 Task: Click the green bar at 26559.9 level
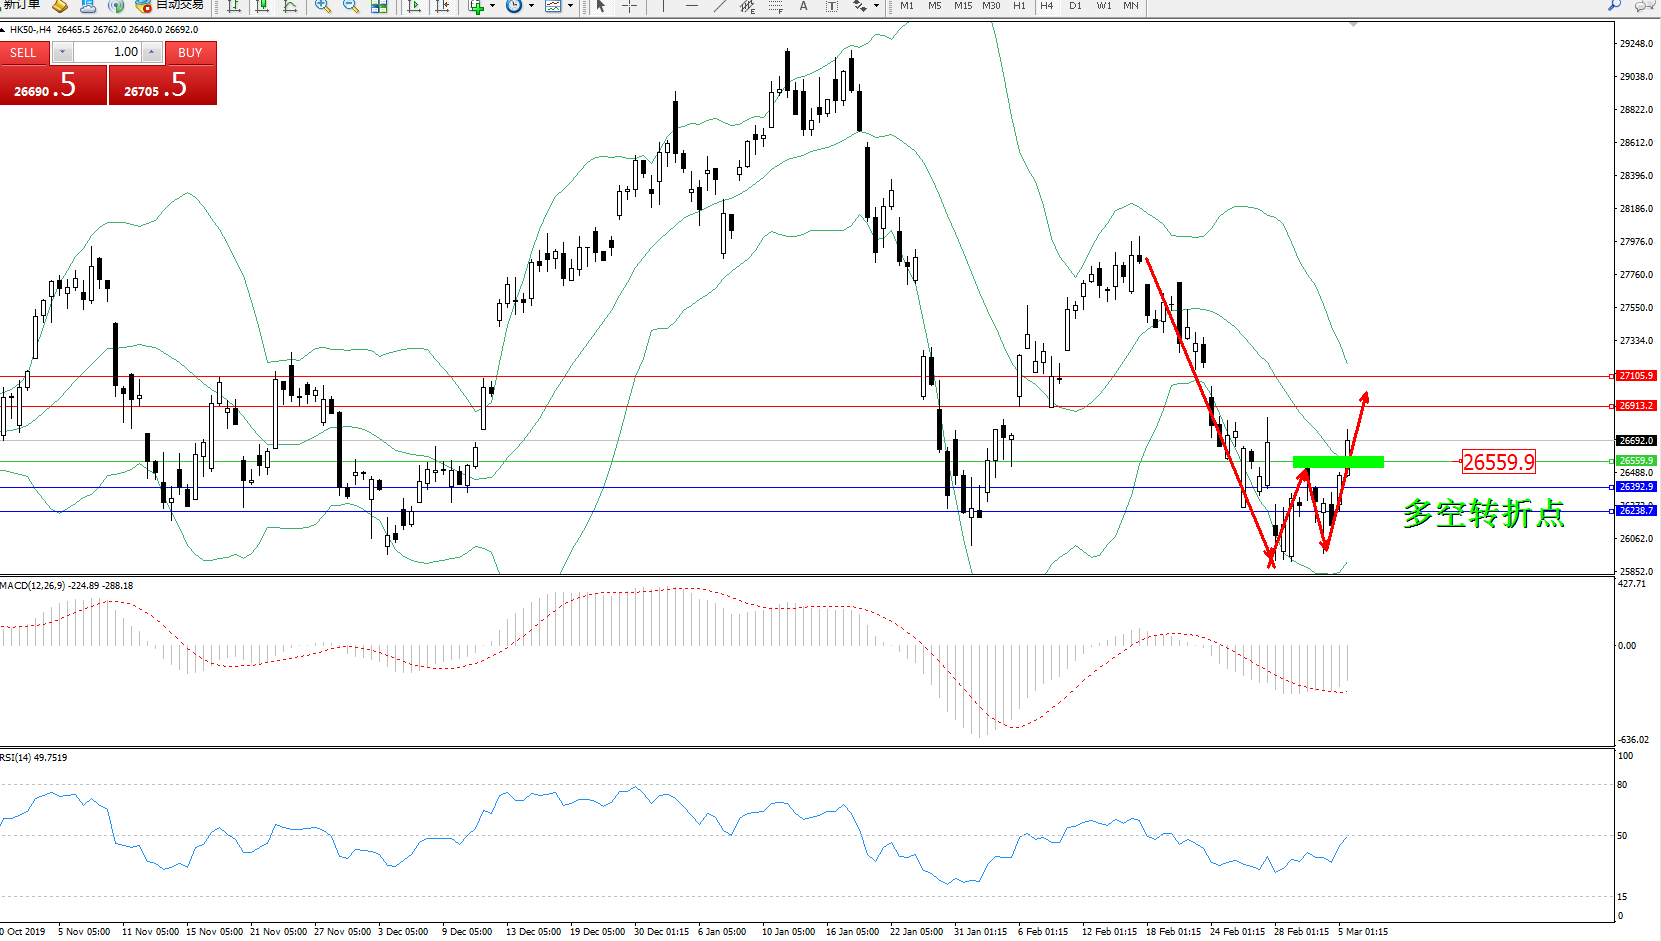pyautogui.click(x=1337, y=462)
